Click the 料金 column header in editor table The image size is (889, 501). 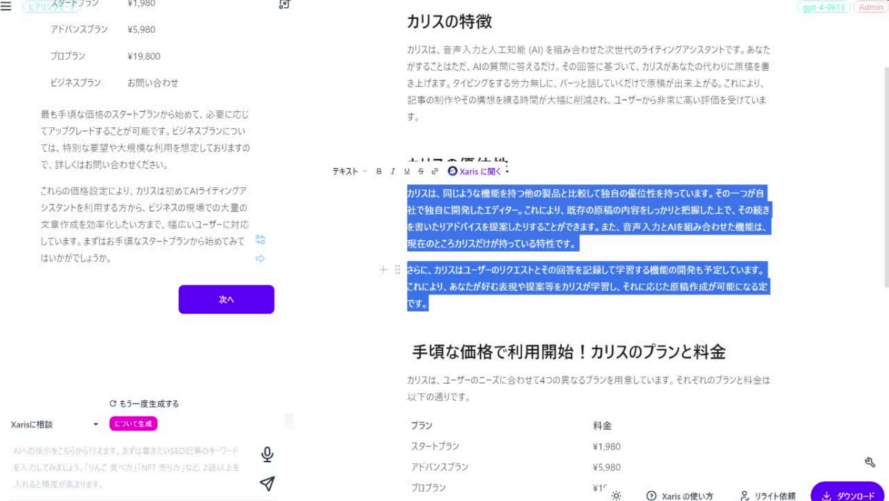602,426
